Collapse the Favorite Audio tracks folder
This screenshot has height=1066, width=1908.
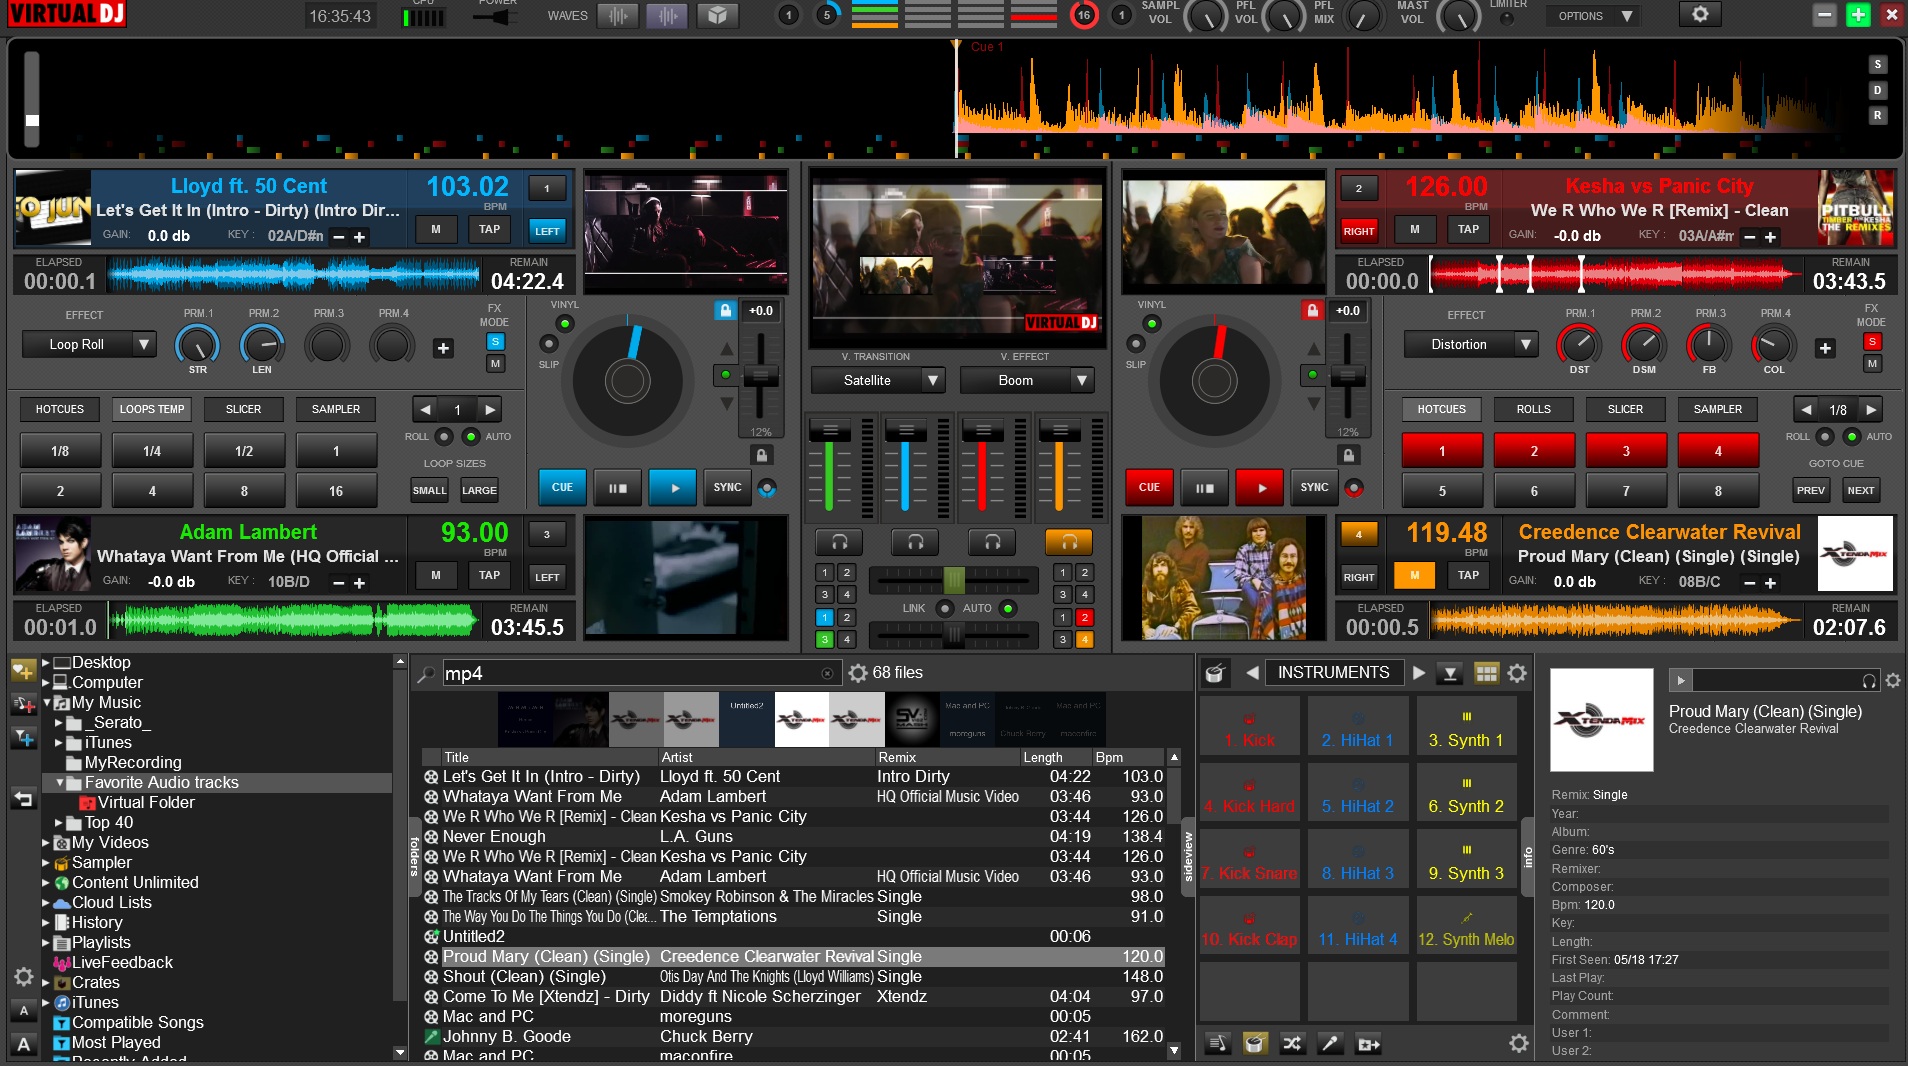(59, 782)
